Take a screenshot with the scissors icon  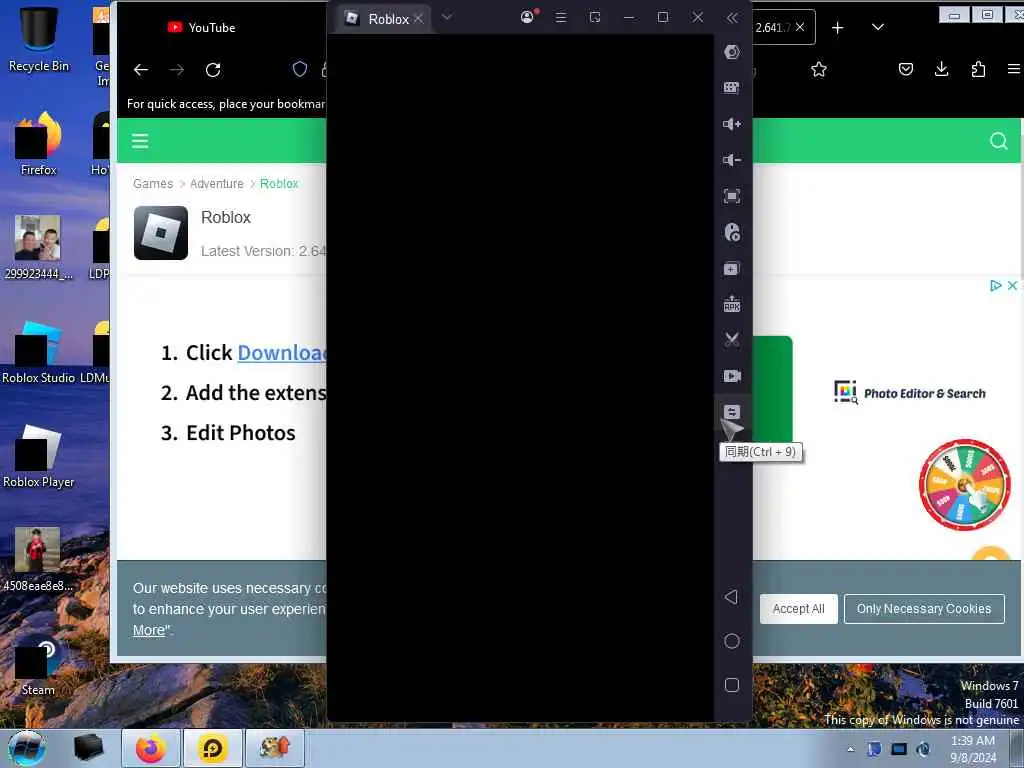tap(731, 340)
